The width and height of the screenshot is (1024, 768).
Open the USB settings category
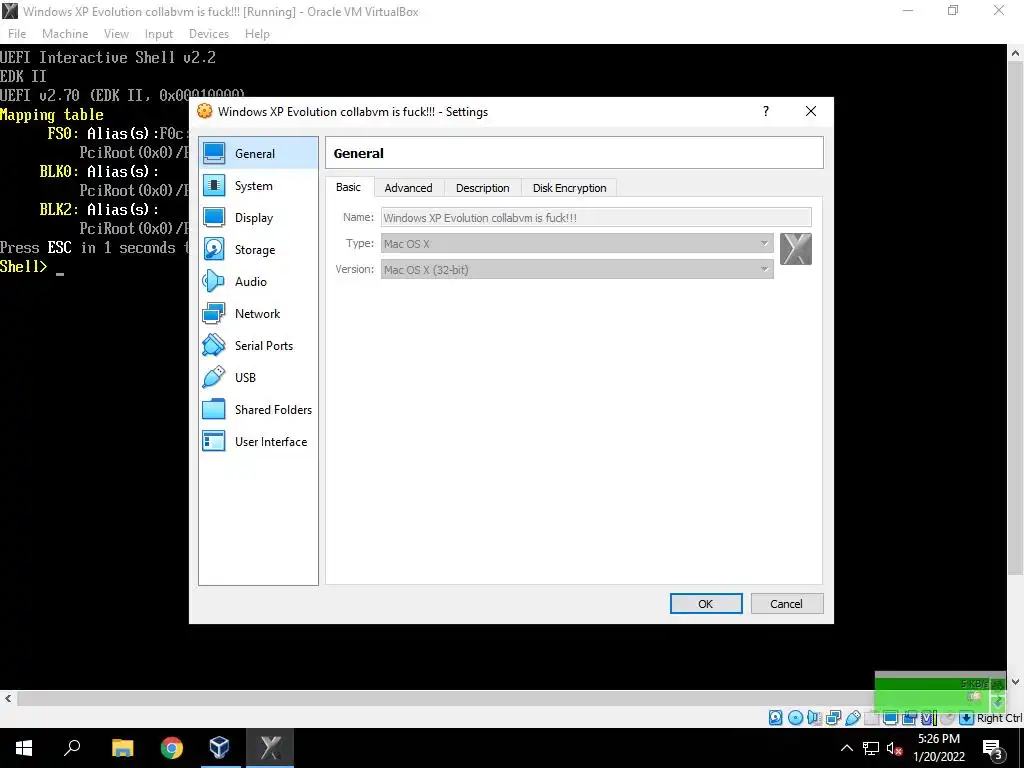pos(258,377)
